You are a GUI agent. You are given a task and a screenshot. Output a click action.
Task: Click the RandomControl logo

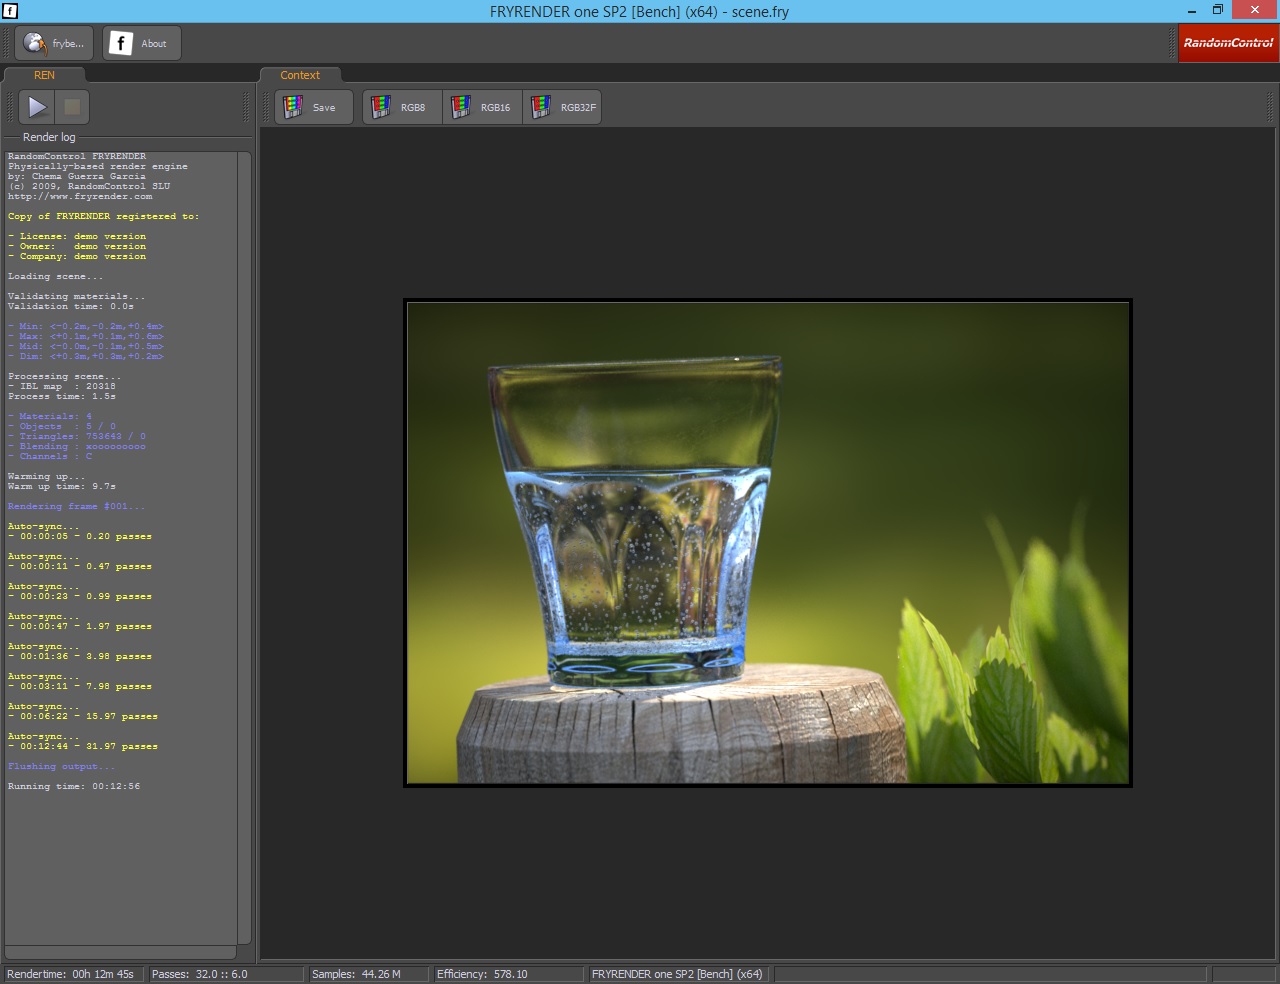[1228, 43]
